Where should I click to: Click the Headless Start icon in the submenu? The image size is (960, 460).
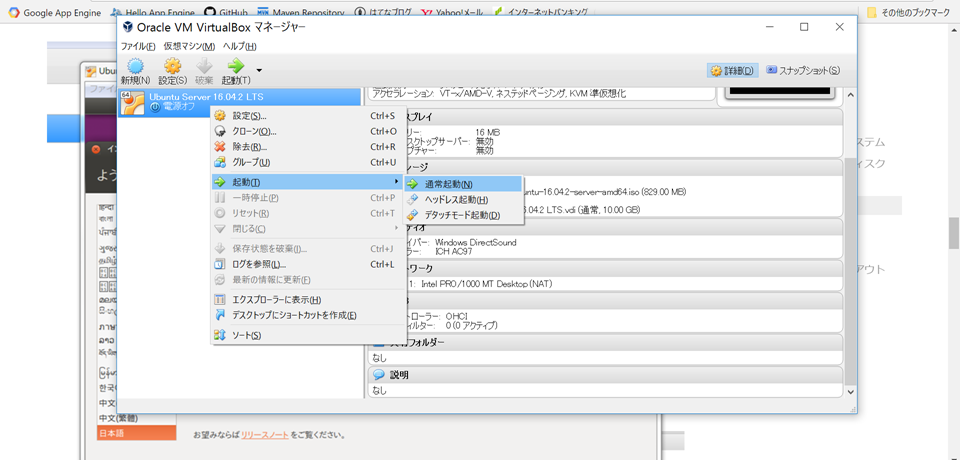[x=413, y=200]
